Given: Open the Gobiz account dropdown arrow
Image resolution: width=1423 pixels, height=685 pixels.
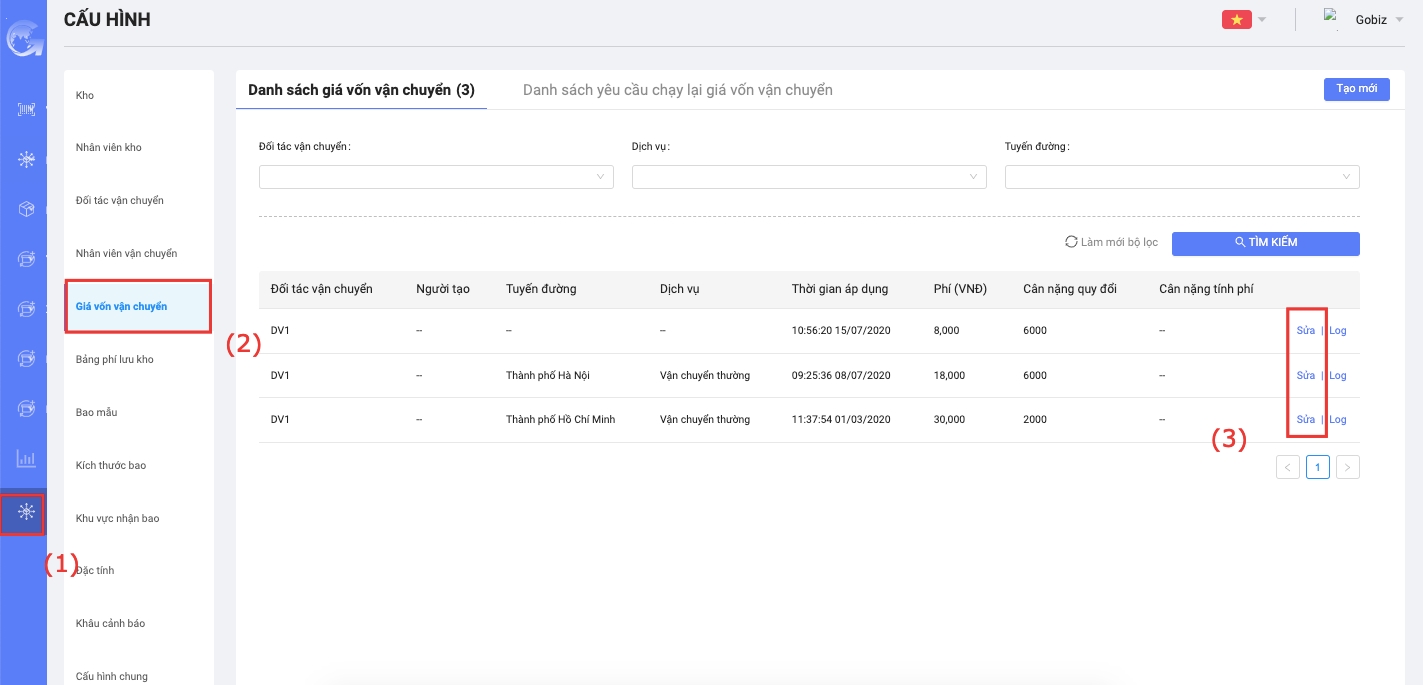Looking at the screenshot, I should pyautogui.click(x=1399, y=20).
